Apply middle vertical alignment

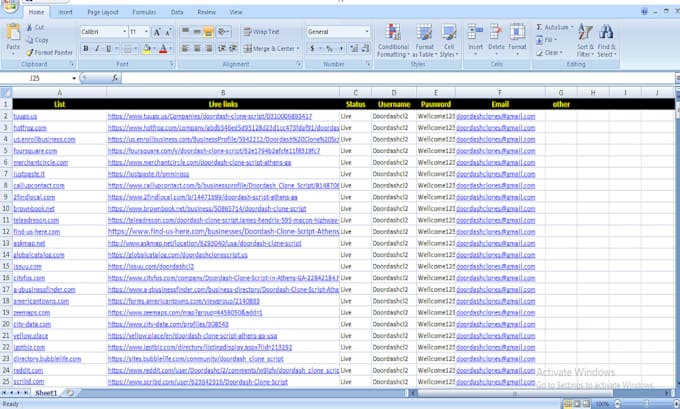pos(197,31)
